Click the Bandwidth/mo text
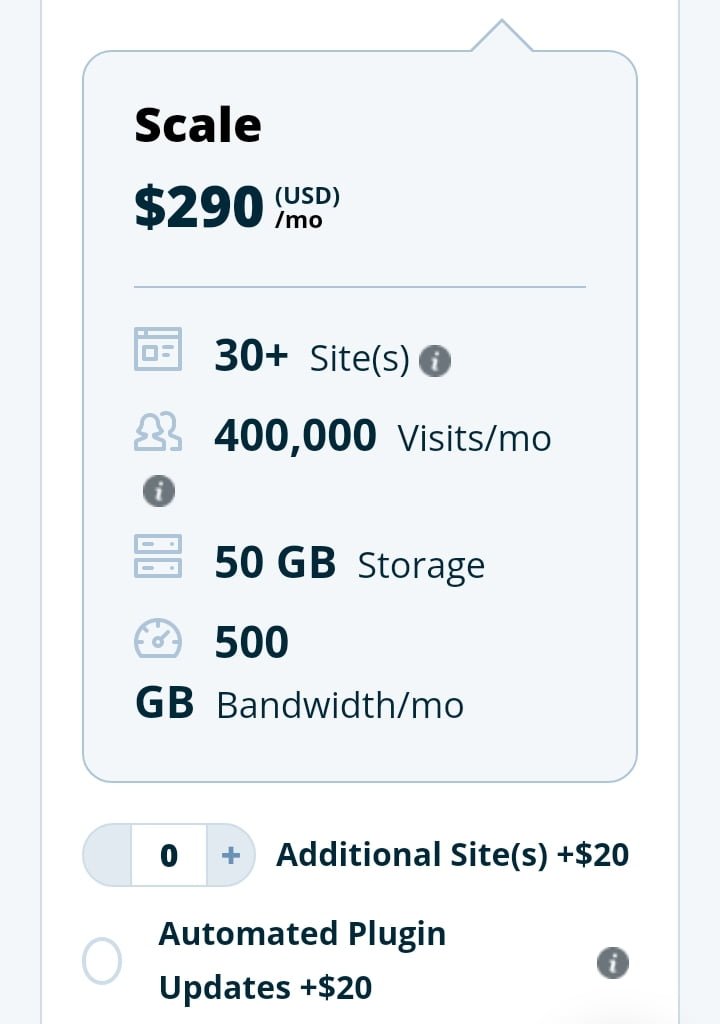 click(340, 705)
